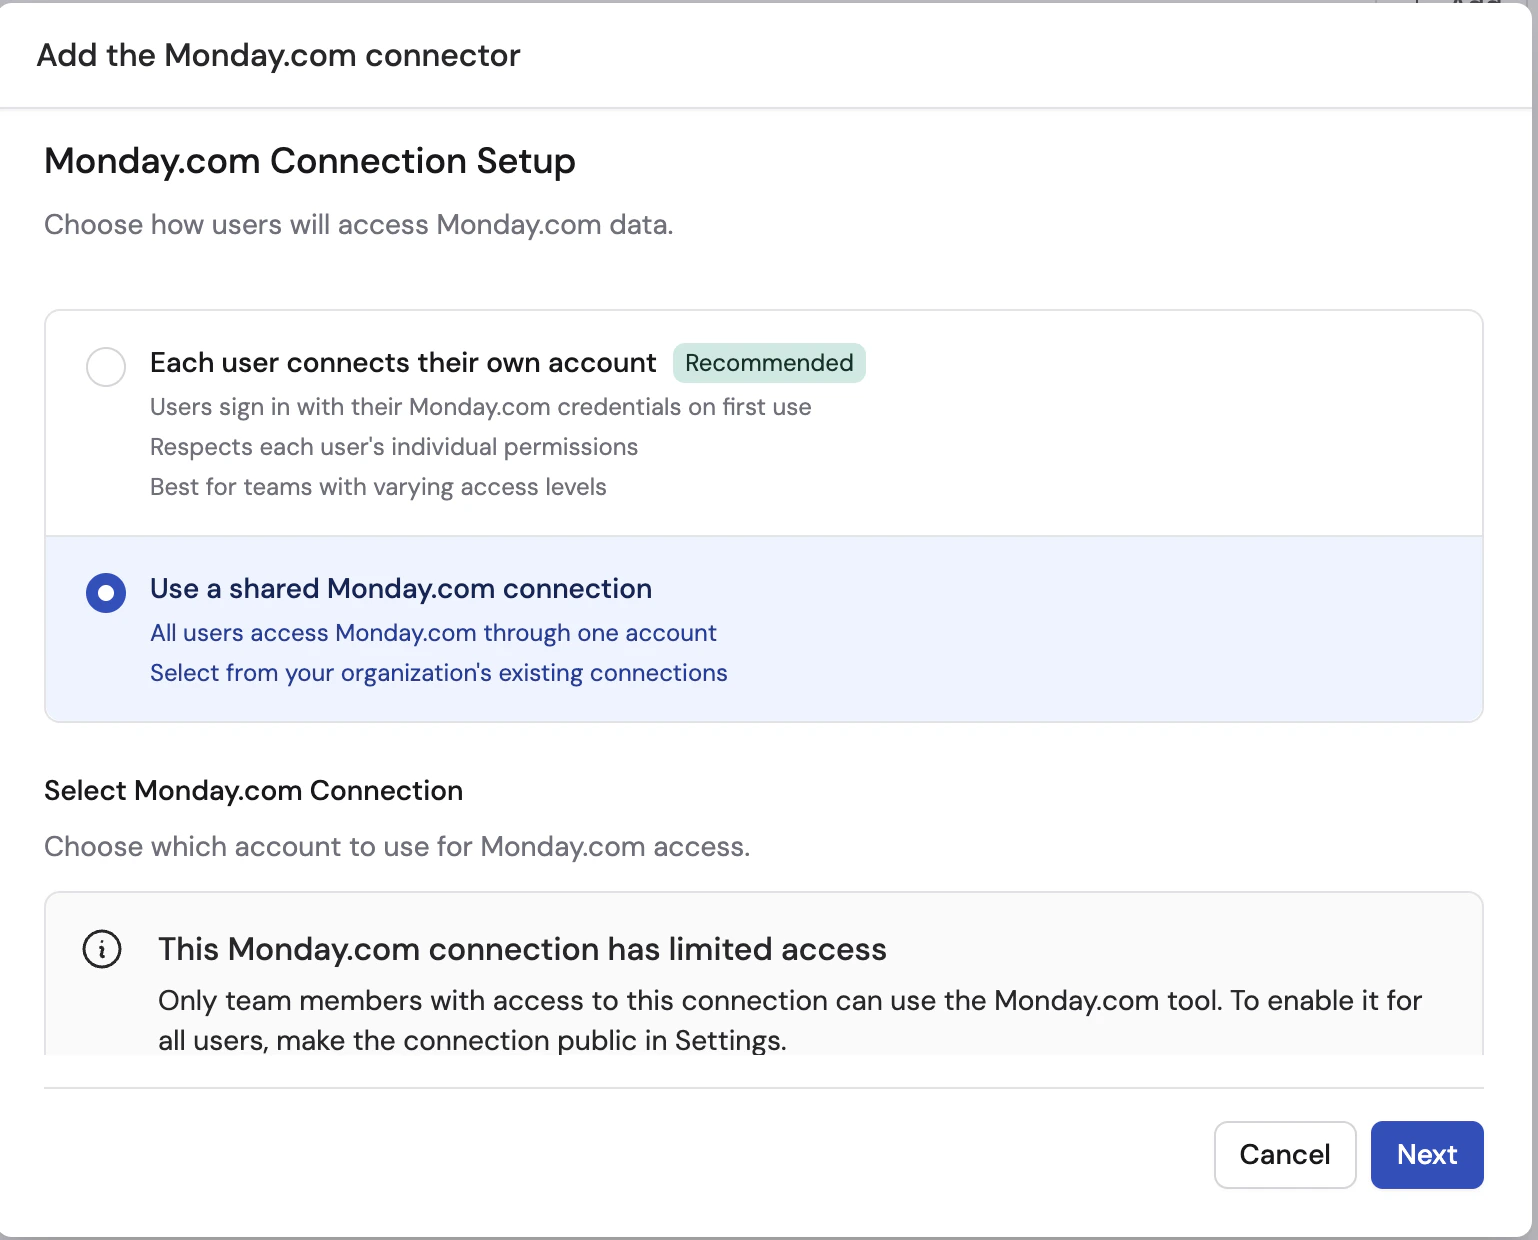Click 'This Monday.com connection has limited access' heading
This screenshot has width=1538, height=1240.
(521, 949)
